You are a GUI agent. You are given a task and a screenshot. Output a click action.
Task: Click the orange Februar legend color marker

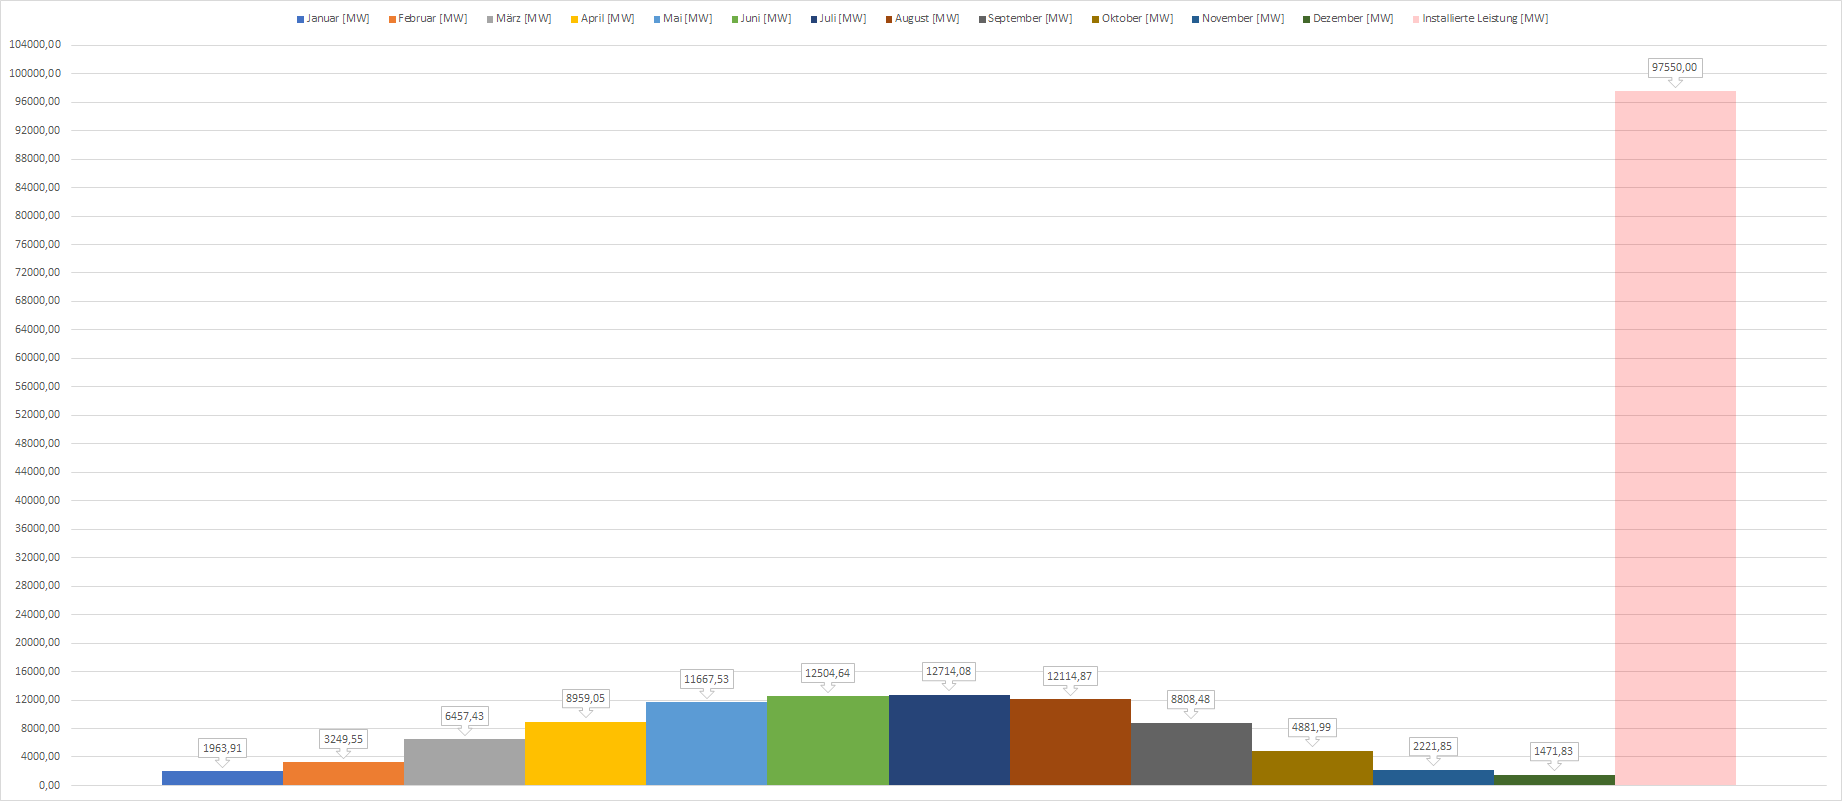(392, 19)
